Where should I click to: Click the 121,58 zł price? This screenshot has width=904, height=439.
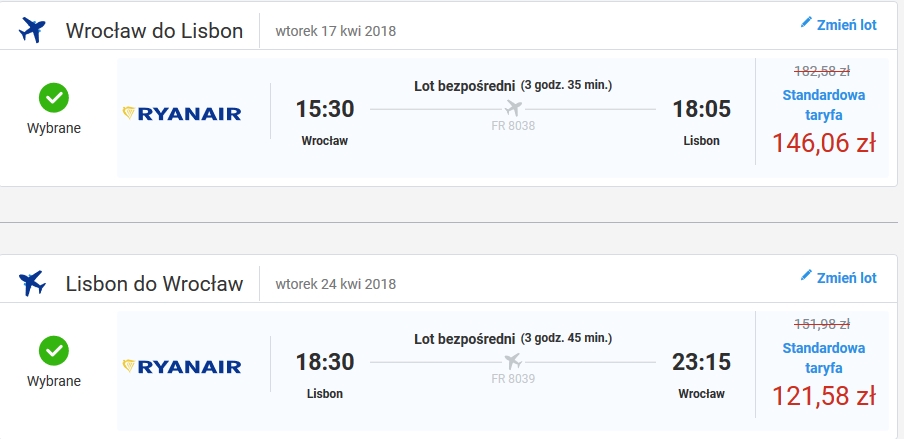coord(823,396)
